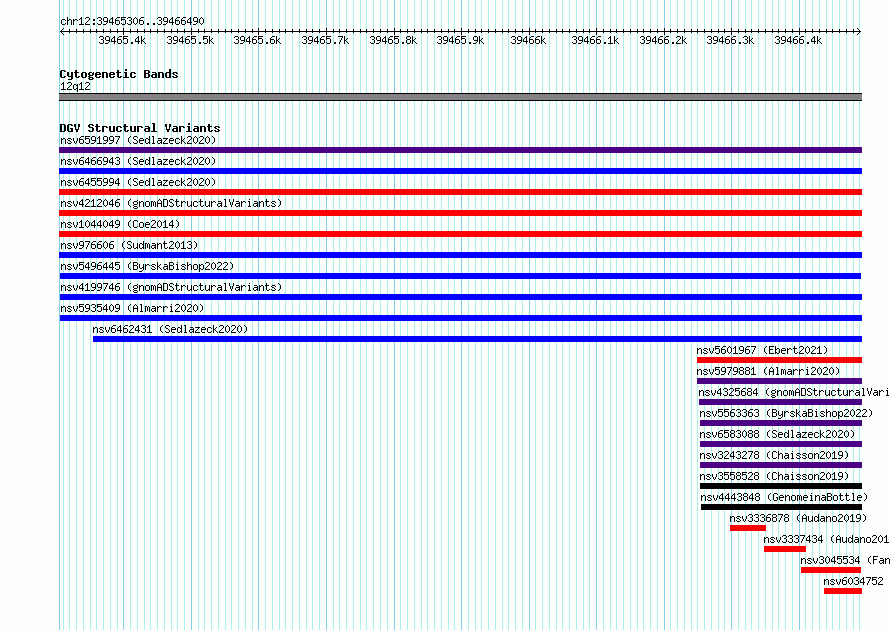Click the nsv1044049 red variant bar
Viewport: 890px width, 630px height.
click(x=460, y=234)
